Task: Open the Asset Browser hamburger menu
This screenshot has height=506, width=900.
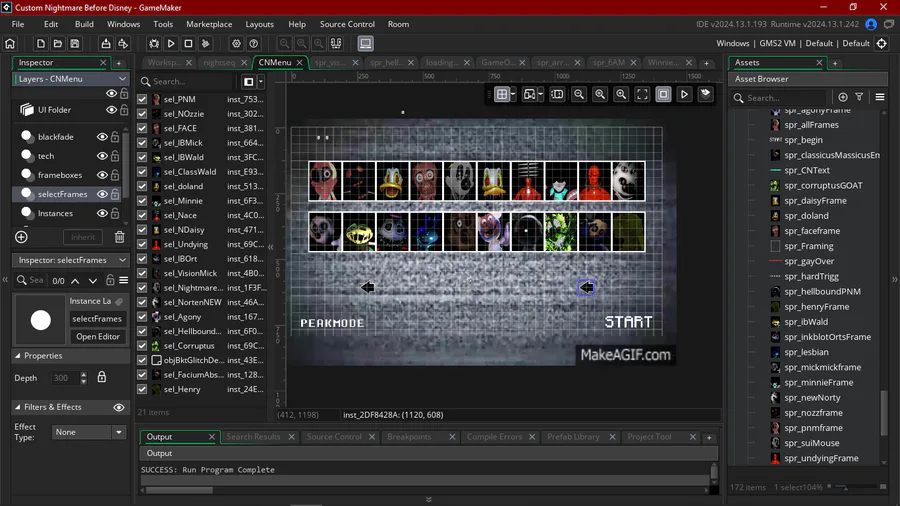Action: pos(880,98)
